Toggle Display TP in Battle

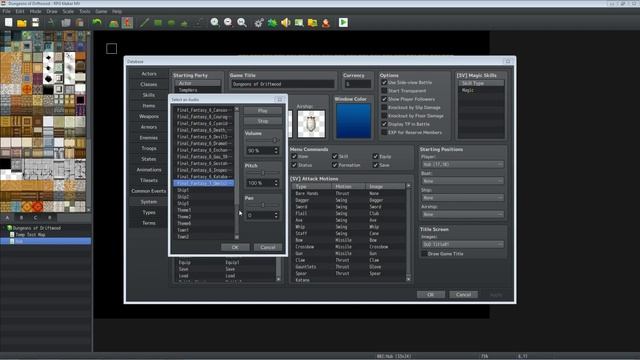(384, 124)
